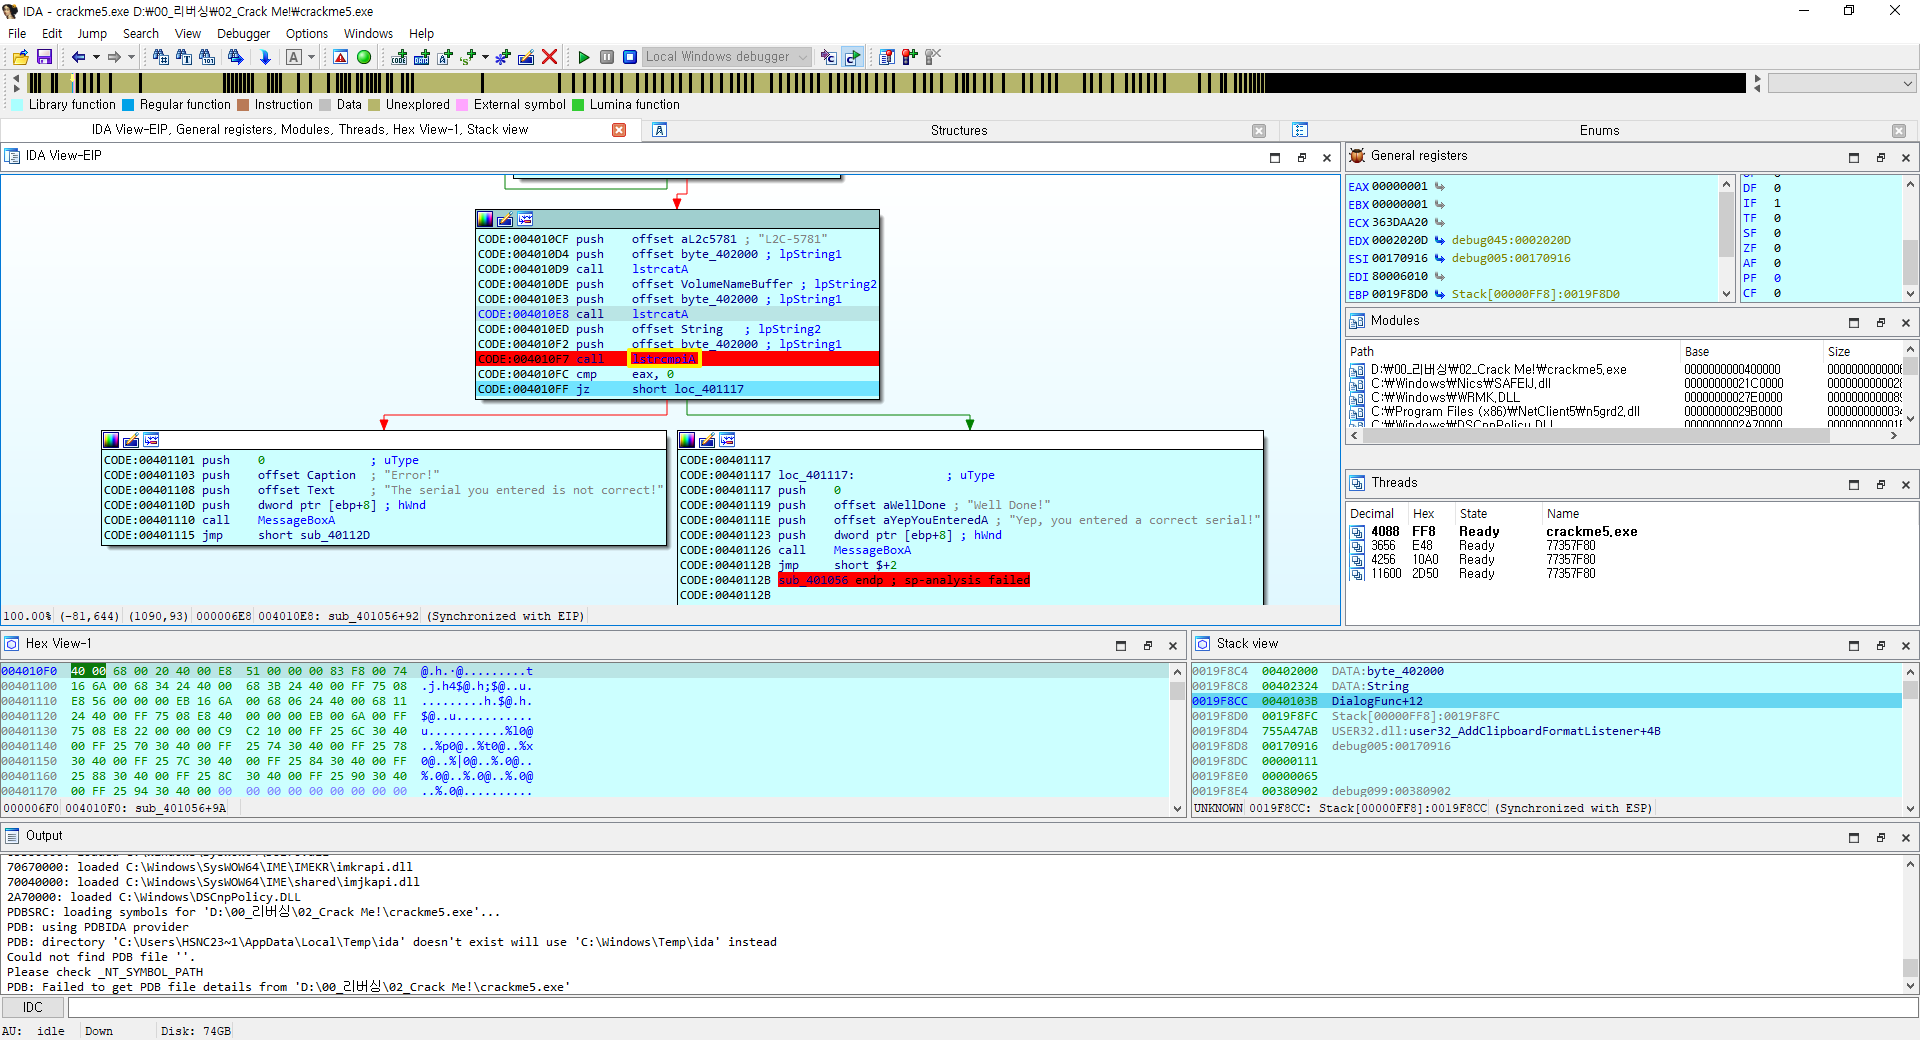
Task: Click the Base column header in Modules
Action: tap(1696, 352)
